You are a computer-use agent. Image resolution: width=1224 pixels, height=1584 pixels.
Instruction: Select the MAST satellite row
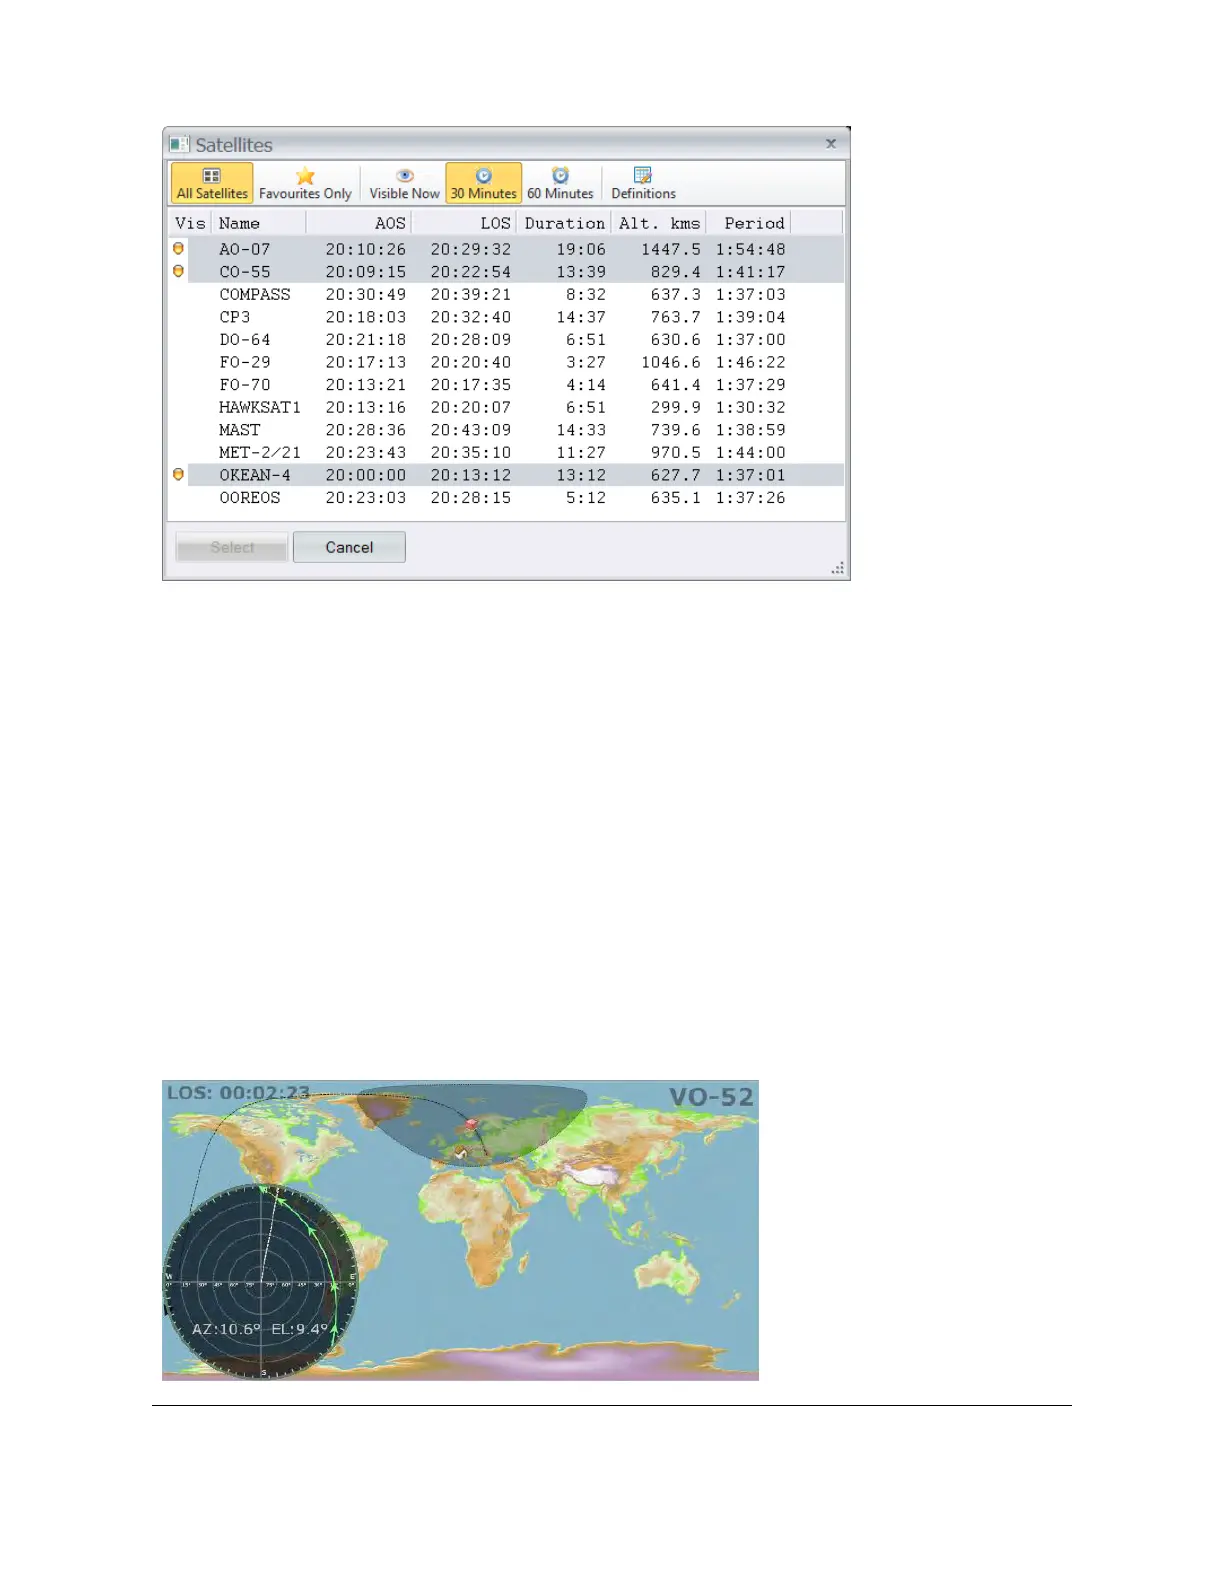coord(507,430)
